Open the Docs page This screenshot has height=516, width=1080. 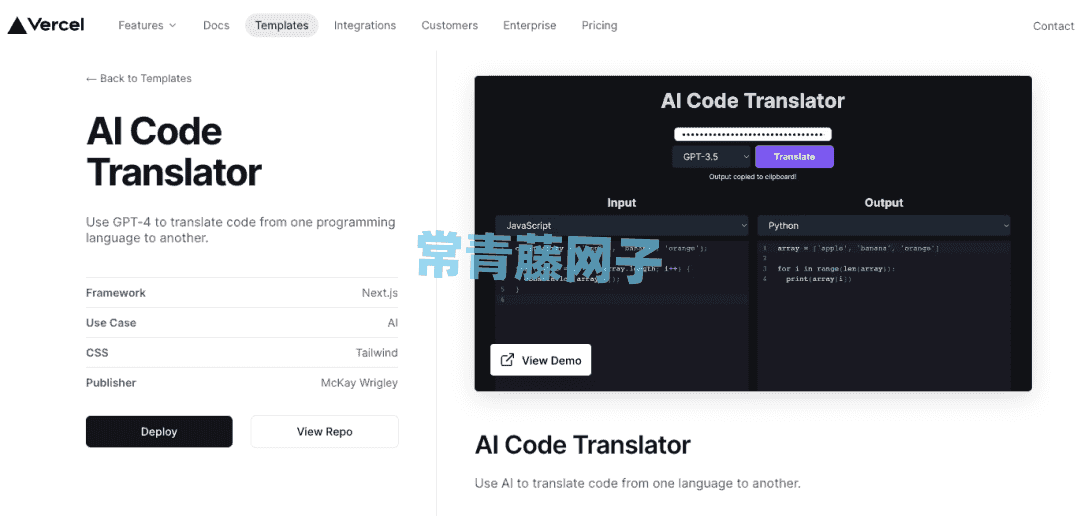(x=216, y=25)
